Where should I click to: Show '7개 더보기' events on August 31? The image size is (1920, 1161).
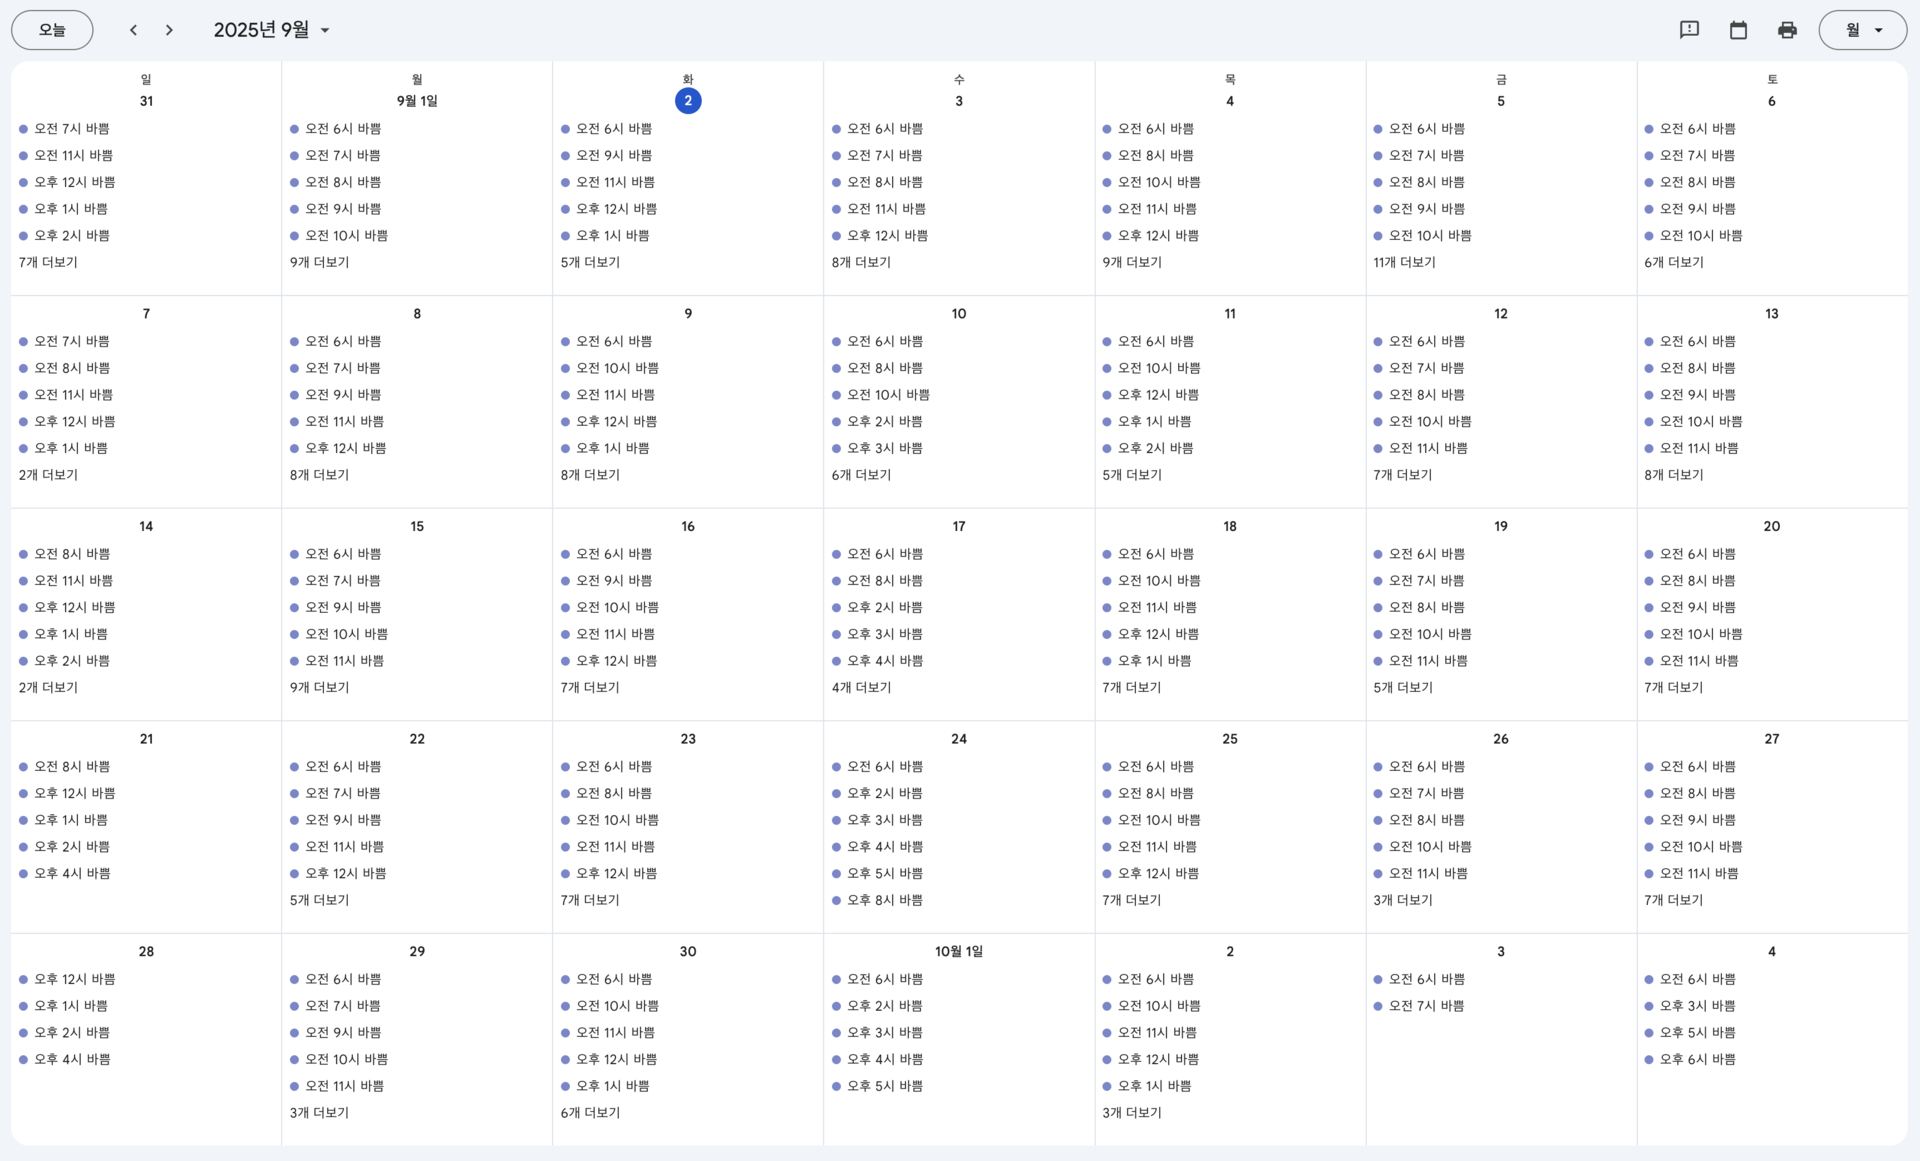(48, 262)
